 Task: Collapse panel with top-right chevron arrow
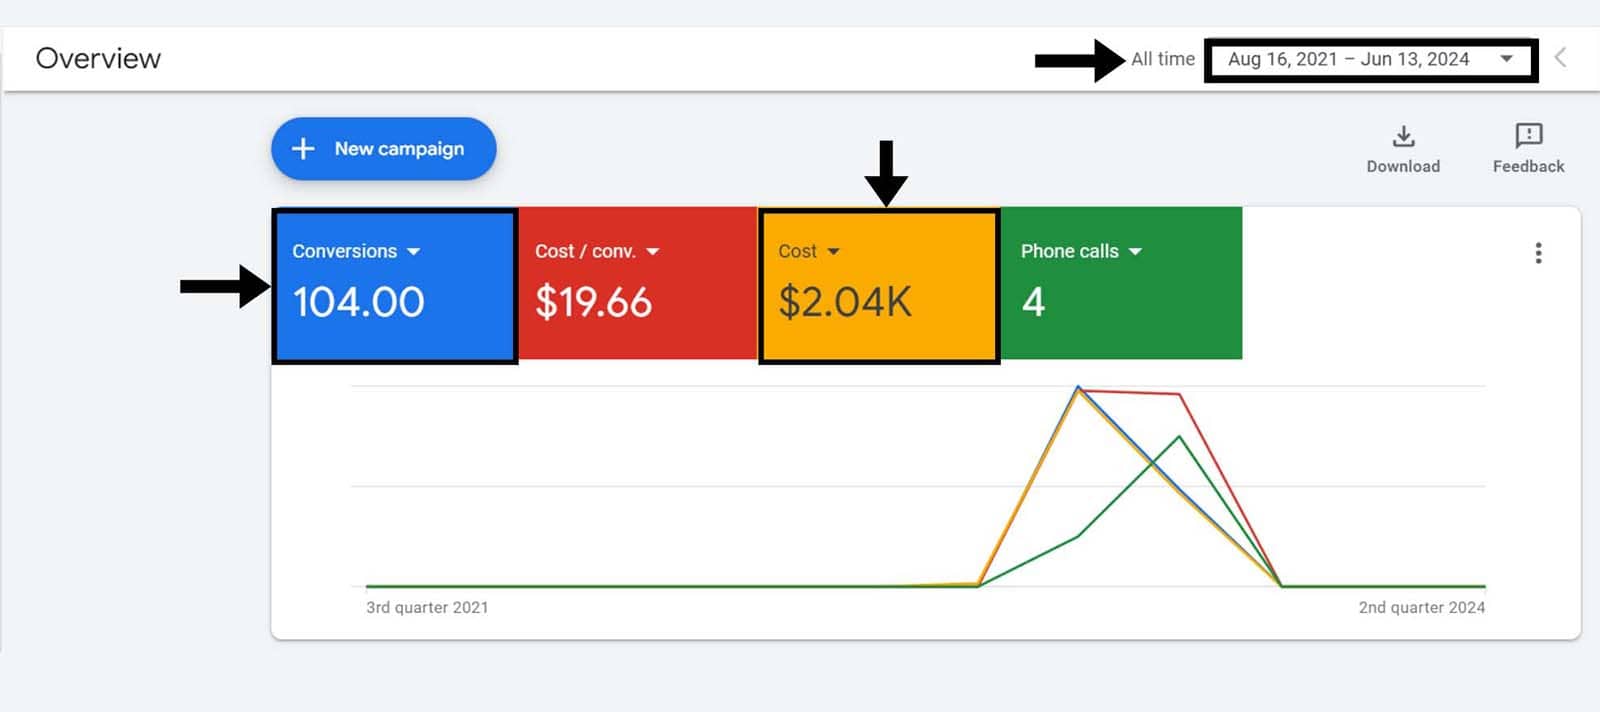point(1560,58)
